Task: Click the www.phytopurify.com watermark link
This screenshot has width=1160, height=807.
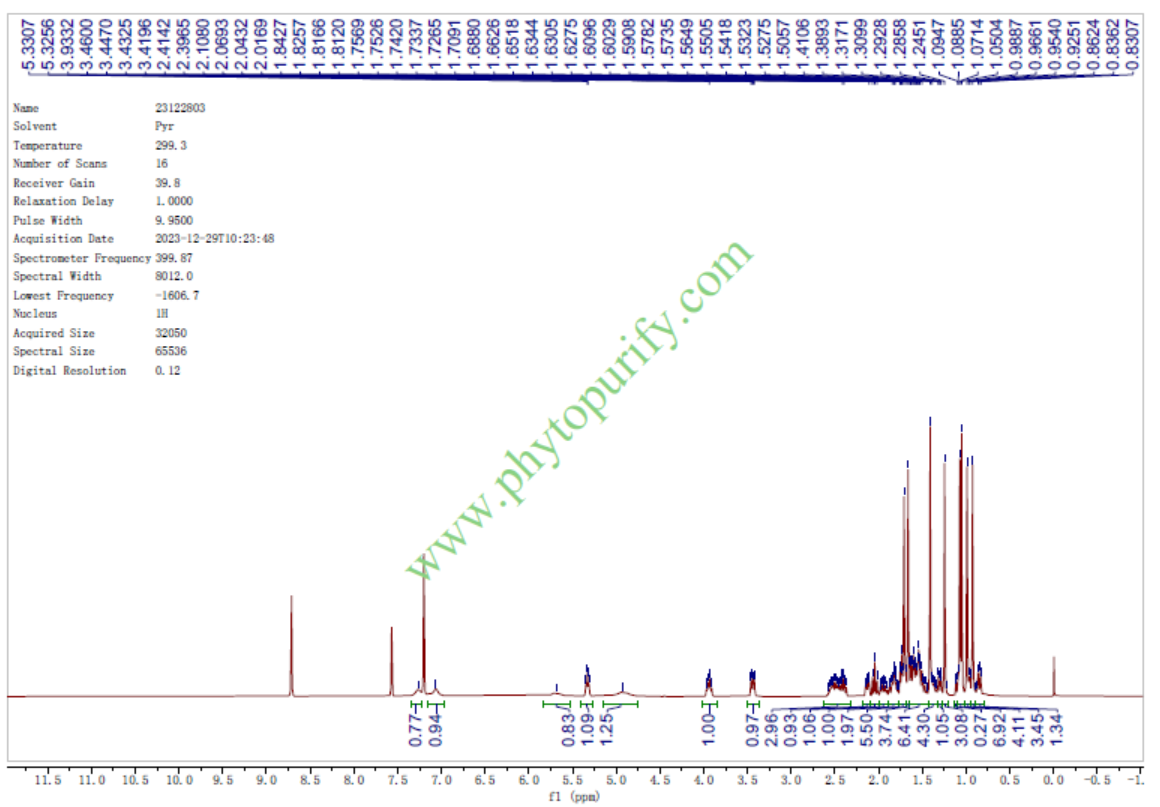Action: (x=580, y=410)
